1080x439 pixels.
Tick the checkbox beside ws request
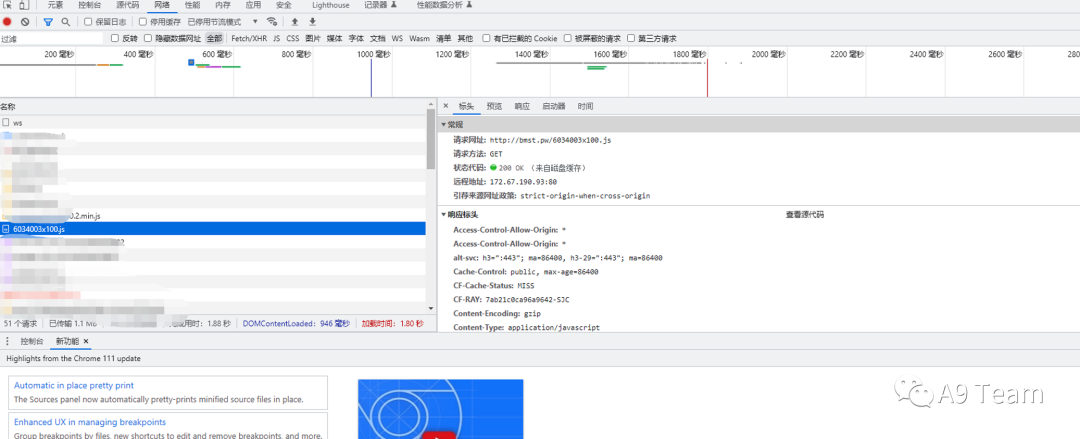6,122
